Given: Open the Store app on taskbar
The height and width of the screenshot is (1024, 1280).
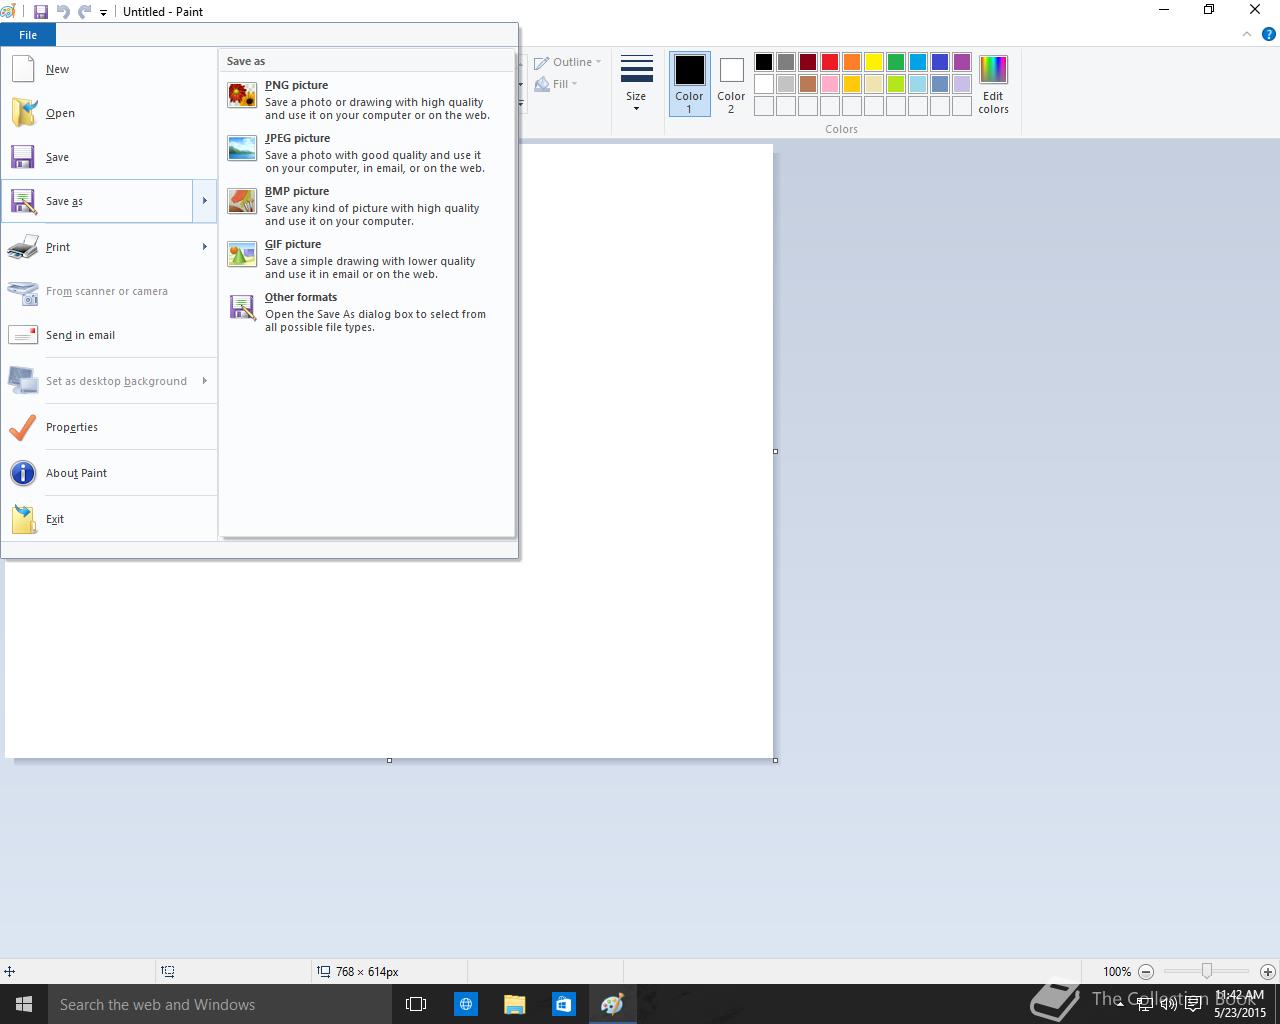Looking at the screenshot, I should point(563,1004).
